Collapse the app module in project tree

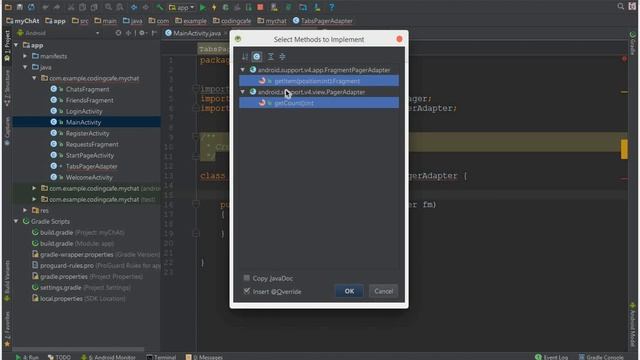pyautogui.click(x=16, y=45)
